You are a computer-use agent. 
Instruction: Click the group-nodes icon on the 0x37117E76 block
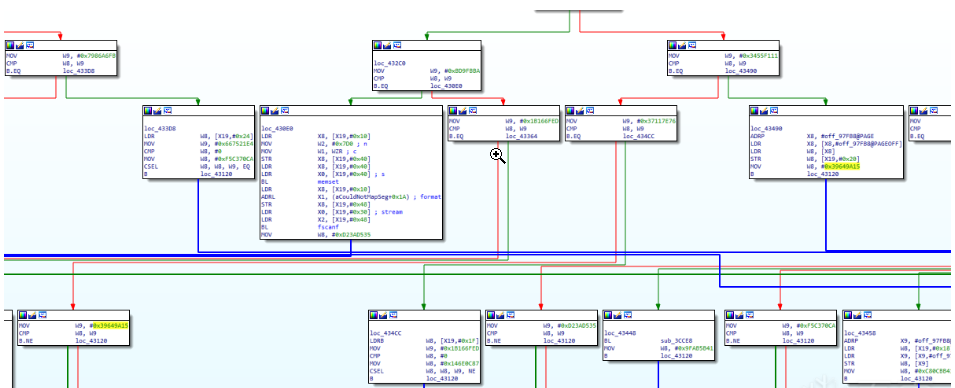click(x=591, y=110)
